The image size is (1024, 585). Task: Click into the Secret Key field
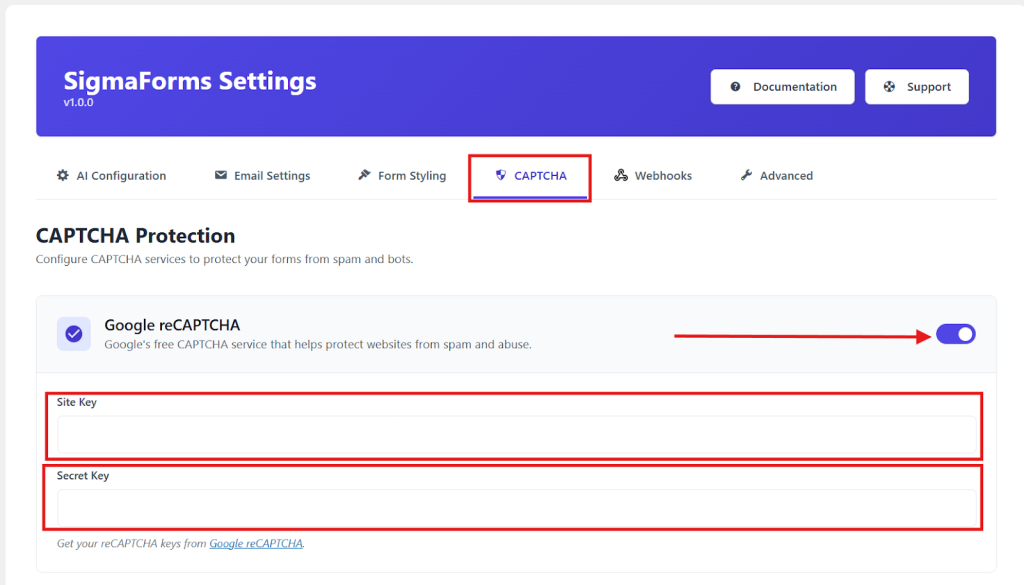click(x=516, y=509)
